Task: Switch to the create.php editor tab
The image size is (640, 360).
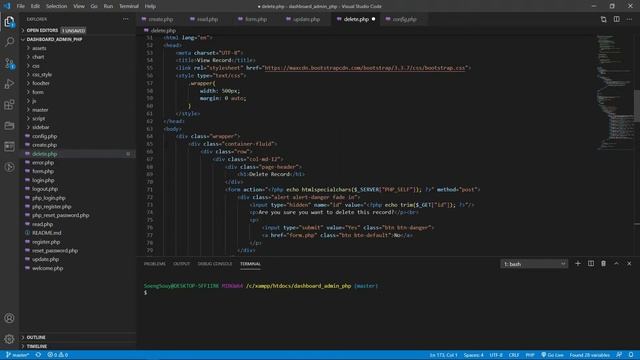Action: [160, 19]
